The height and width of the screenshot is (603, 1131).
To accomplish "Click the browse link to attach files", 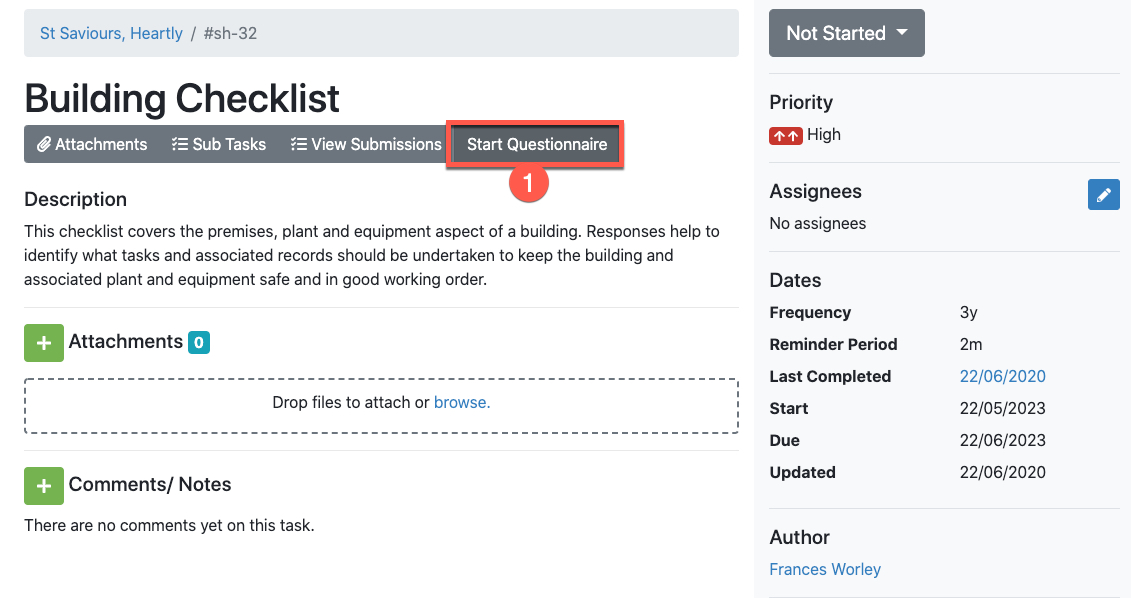I will [462, 403].
